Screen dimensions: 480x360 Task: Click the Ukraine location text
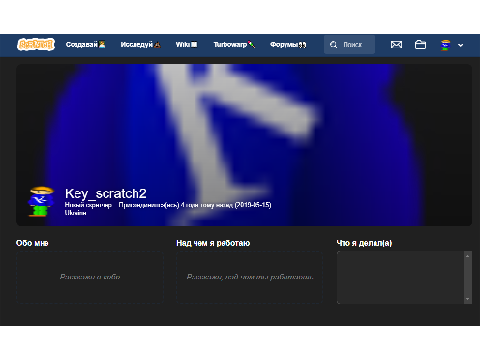75,213
